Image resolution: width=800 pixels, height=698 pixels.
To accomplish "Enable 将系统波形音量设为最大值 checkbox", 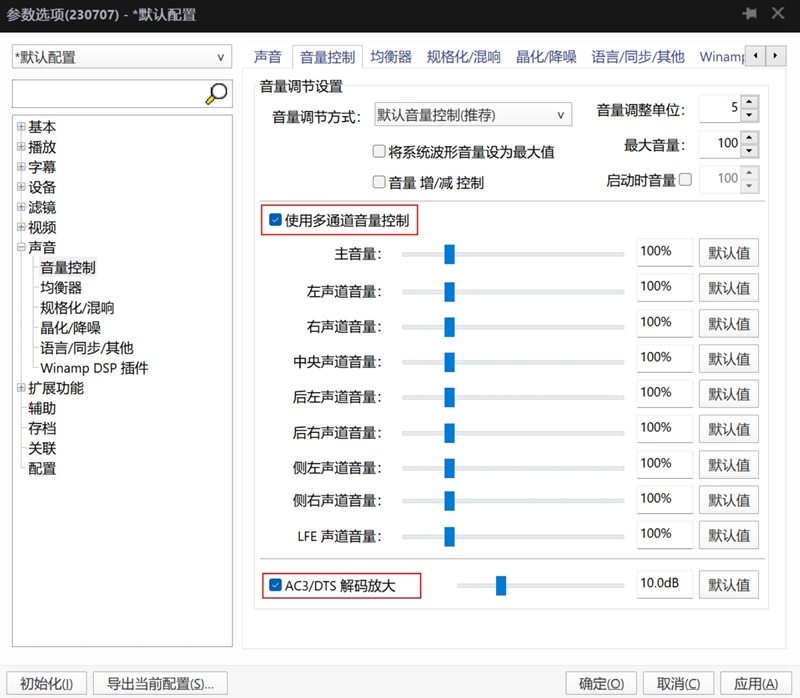I will [379, 152].
